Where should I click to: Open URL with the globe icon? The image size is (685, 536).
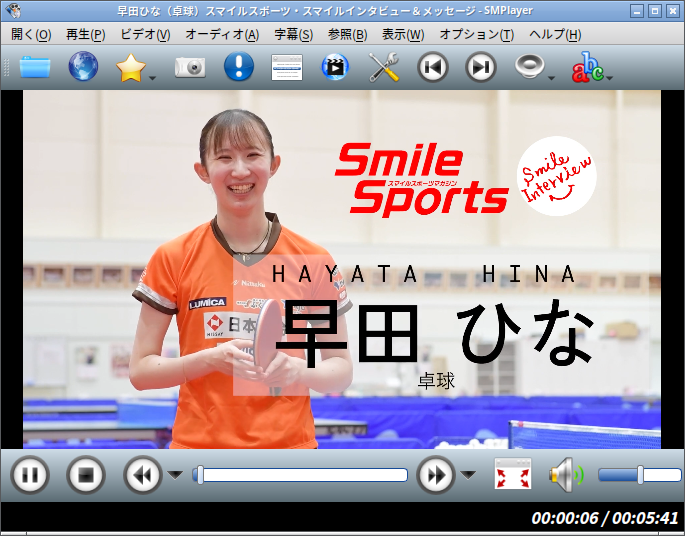pyautogui.click(x=83, y=66)
